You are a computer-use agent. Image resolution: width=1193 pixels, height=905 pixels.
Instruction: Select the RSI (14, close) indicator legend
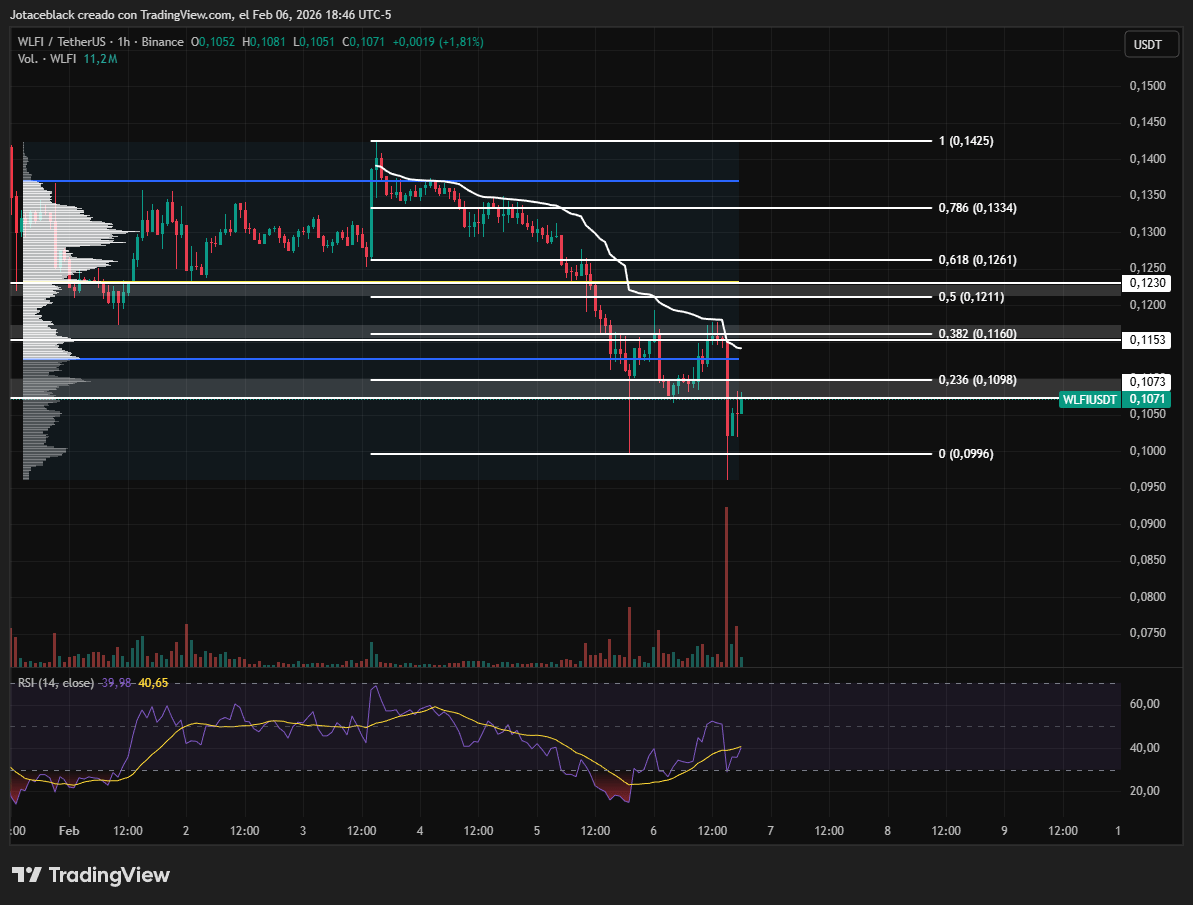[56, 683]
